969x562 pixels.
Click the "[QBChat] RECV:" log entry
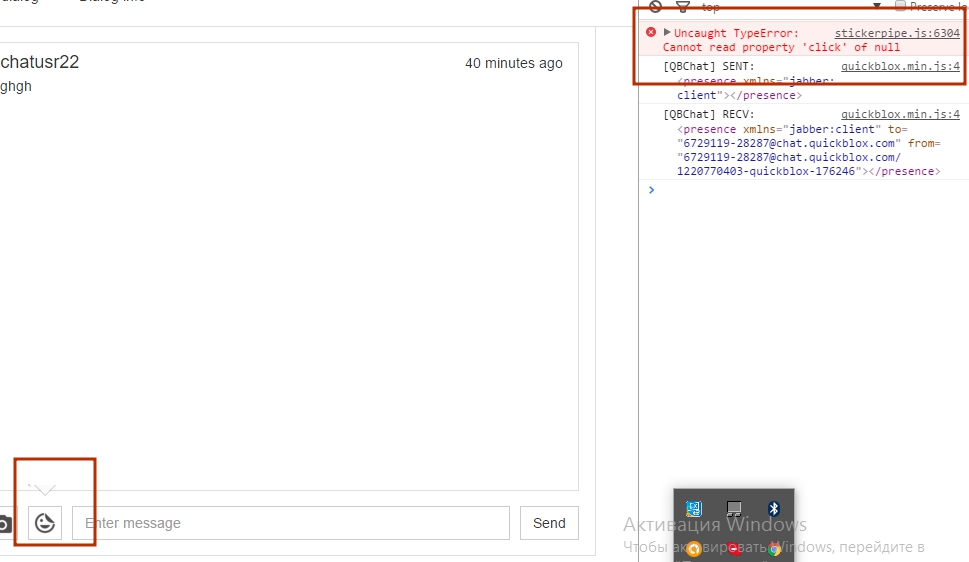tap(709, 114)
